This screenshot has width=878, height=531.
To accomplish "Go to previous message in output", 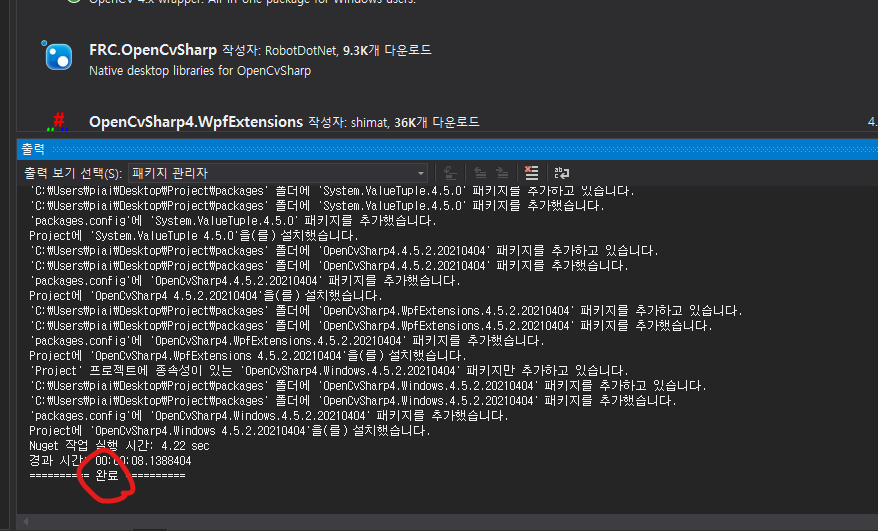I will [x=480, y=173].
